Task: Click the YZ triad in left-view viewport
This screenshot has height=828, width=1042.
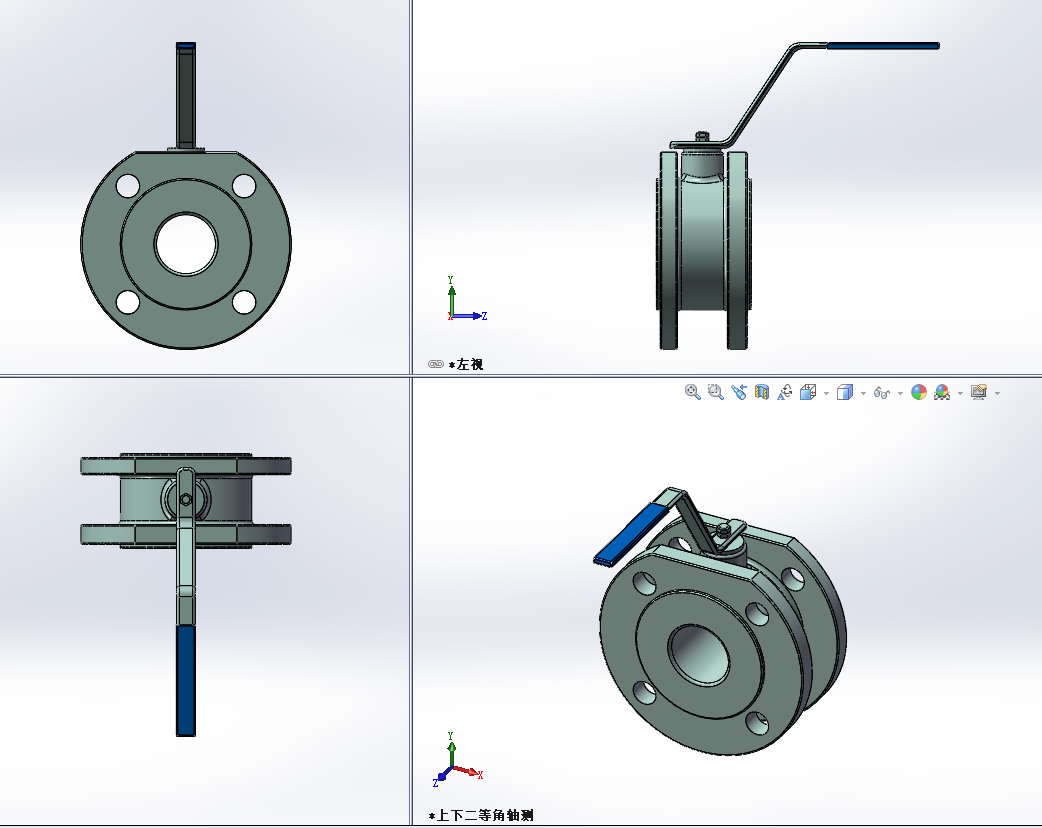Action: pyautogui.click(x=467, y=299)
